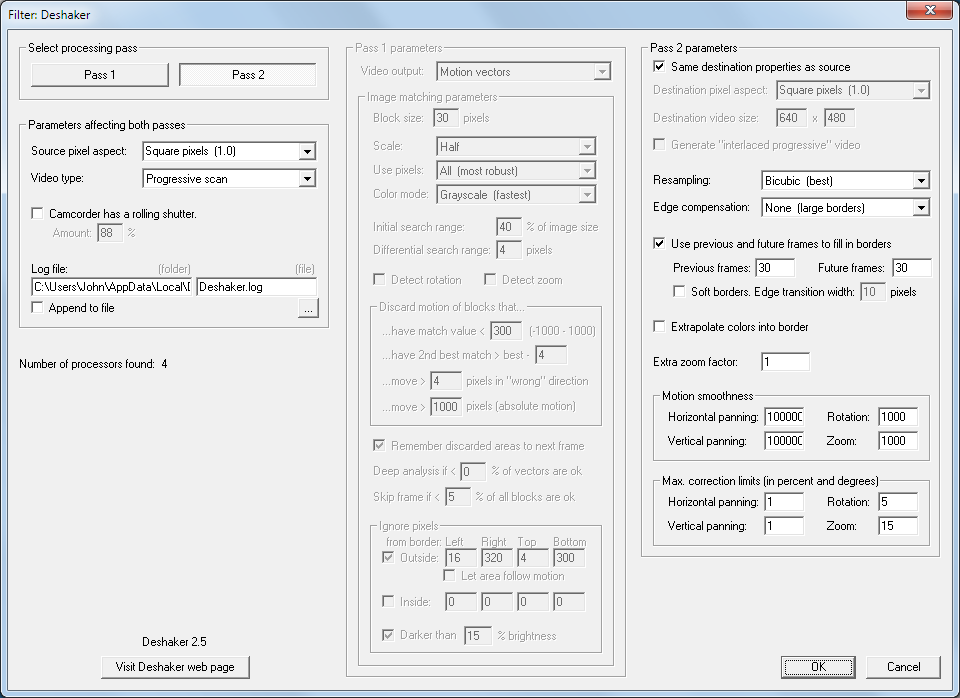The width and height of the screenshot is (960, 698).
Task: Click the Differential search range field
Action: [509, 250]
